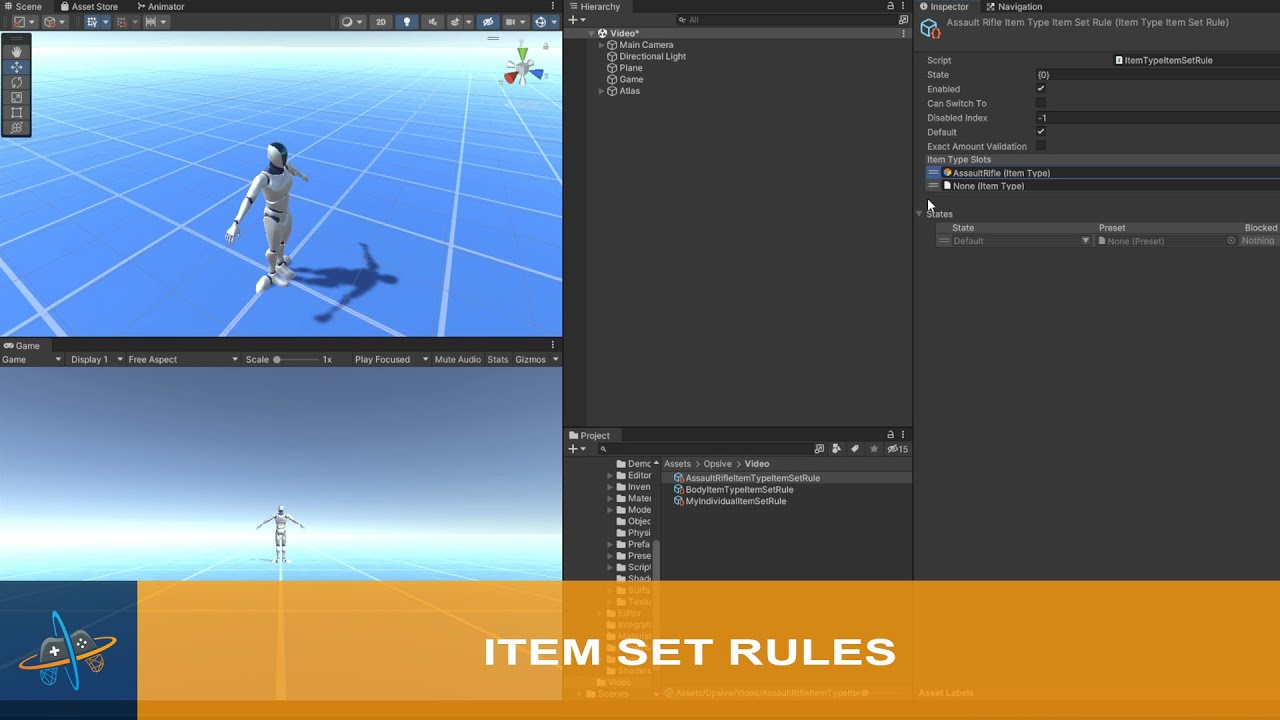Click the scene orientation gizmo
The width and height of the screenshot is (1280, 720).
tap(521, 68)
